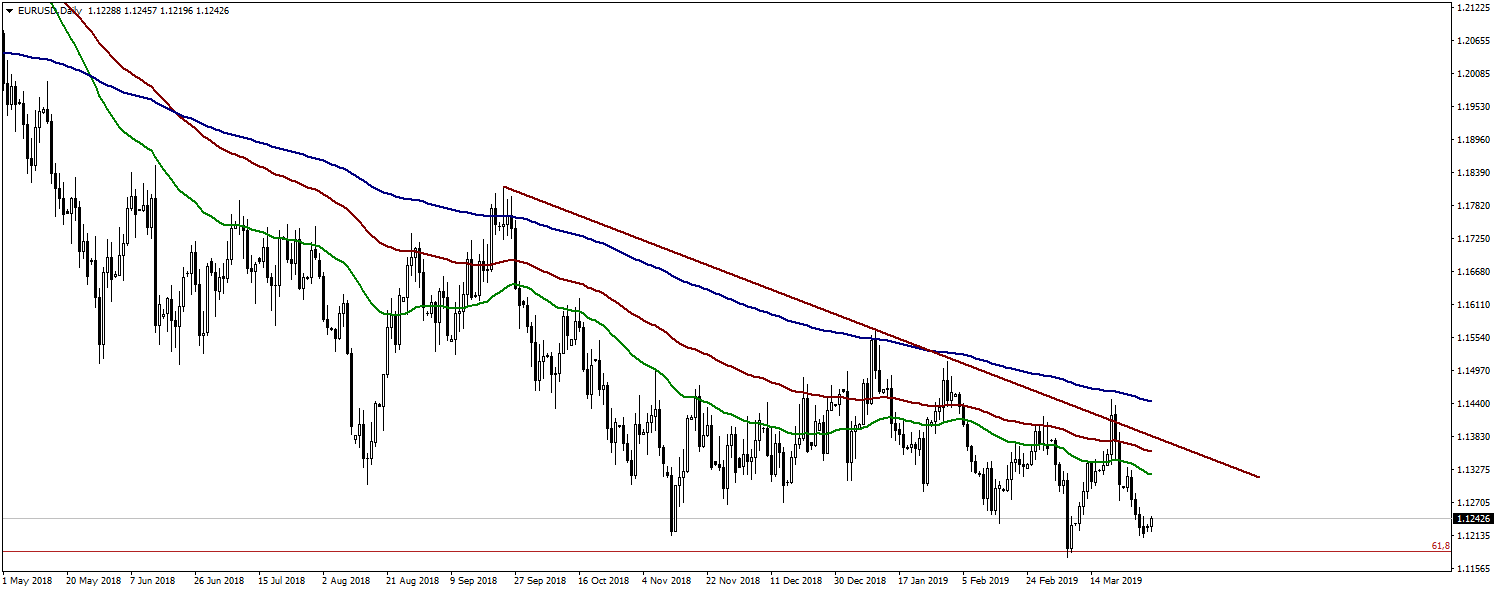1497x592 pixels.
Task: Click the 1.15540 price axis label
Action: click(x=1472, y=338)
